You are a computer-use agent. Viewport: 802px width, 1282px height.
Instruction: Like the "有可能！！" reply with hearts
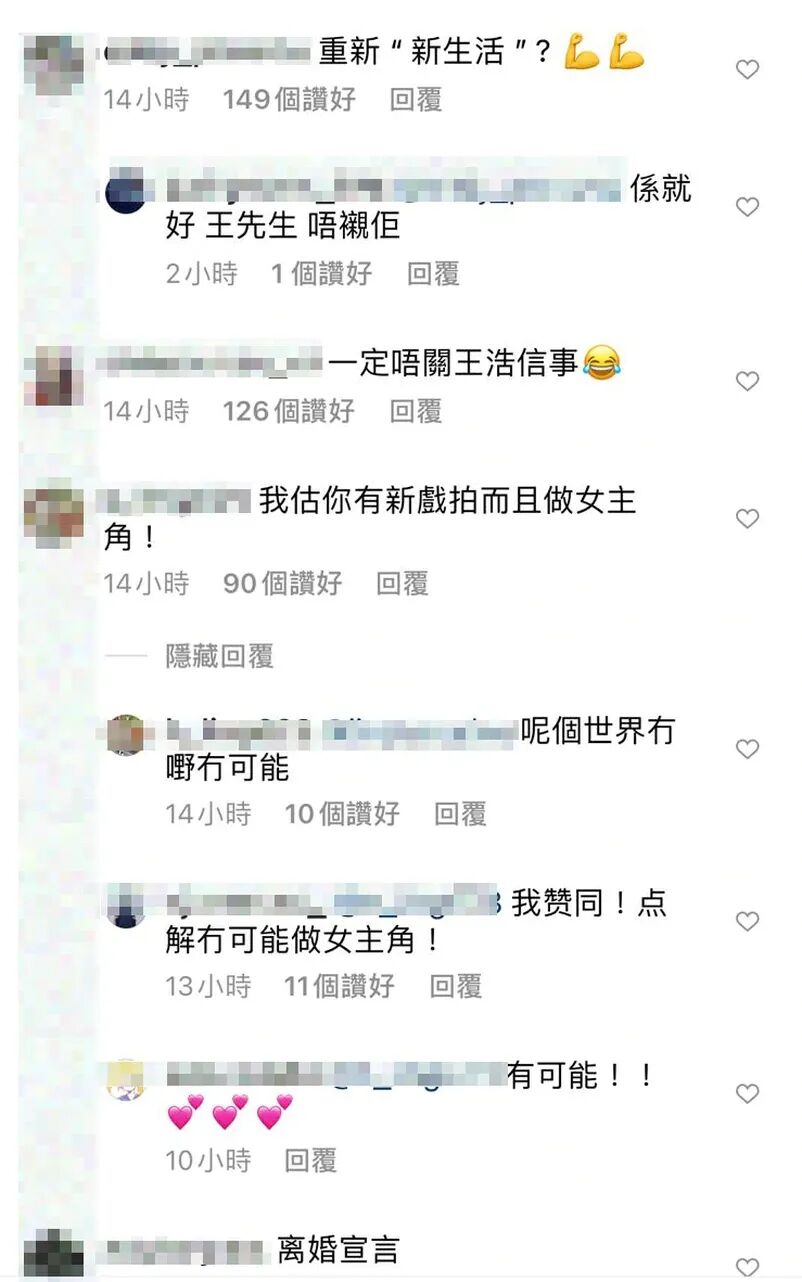(747, 1094)
